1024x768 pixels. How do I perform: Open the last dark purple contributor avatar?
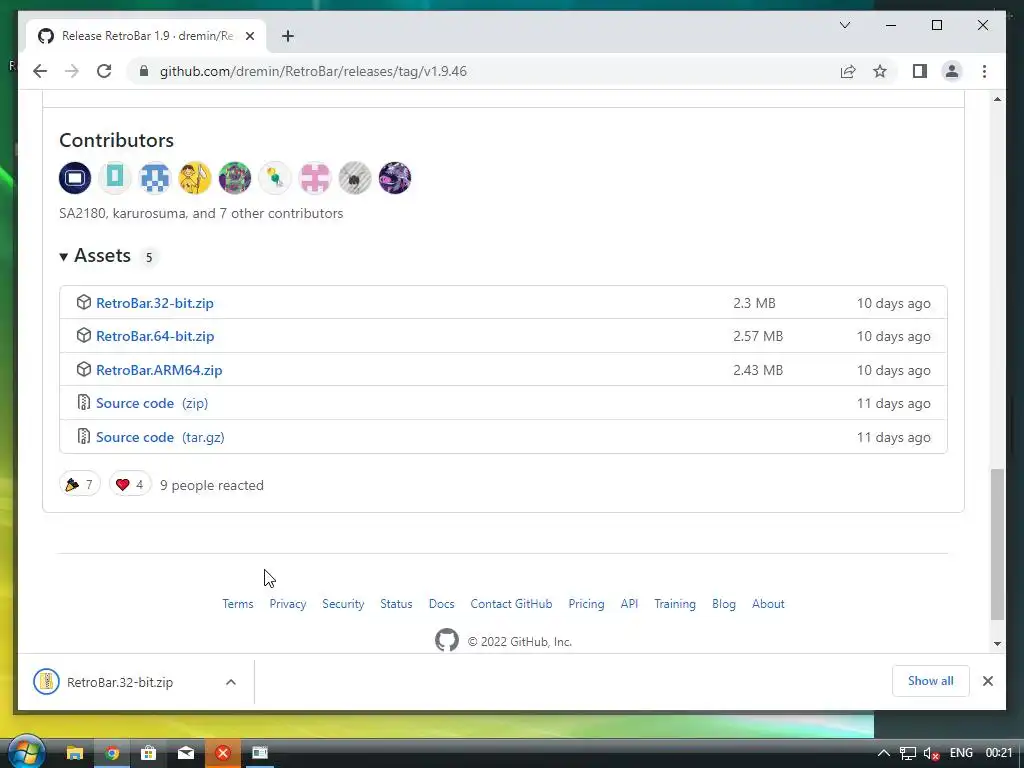pyautogui.click(x=394, y=178)
